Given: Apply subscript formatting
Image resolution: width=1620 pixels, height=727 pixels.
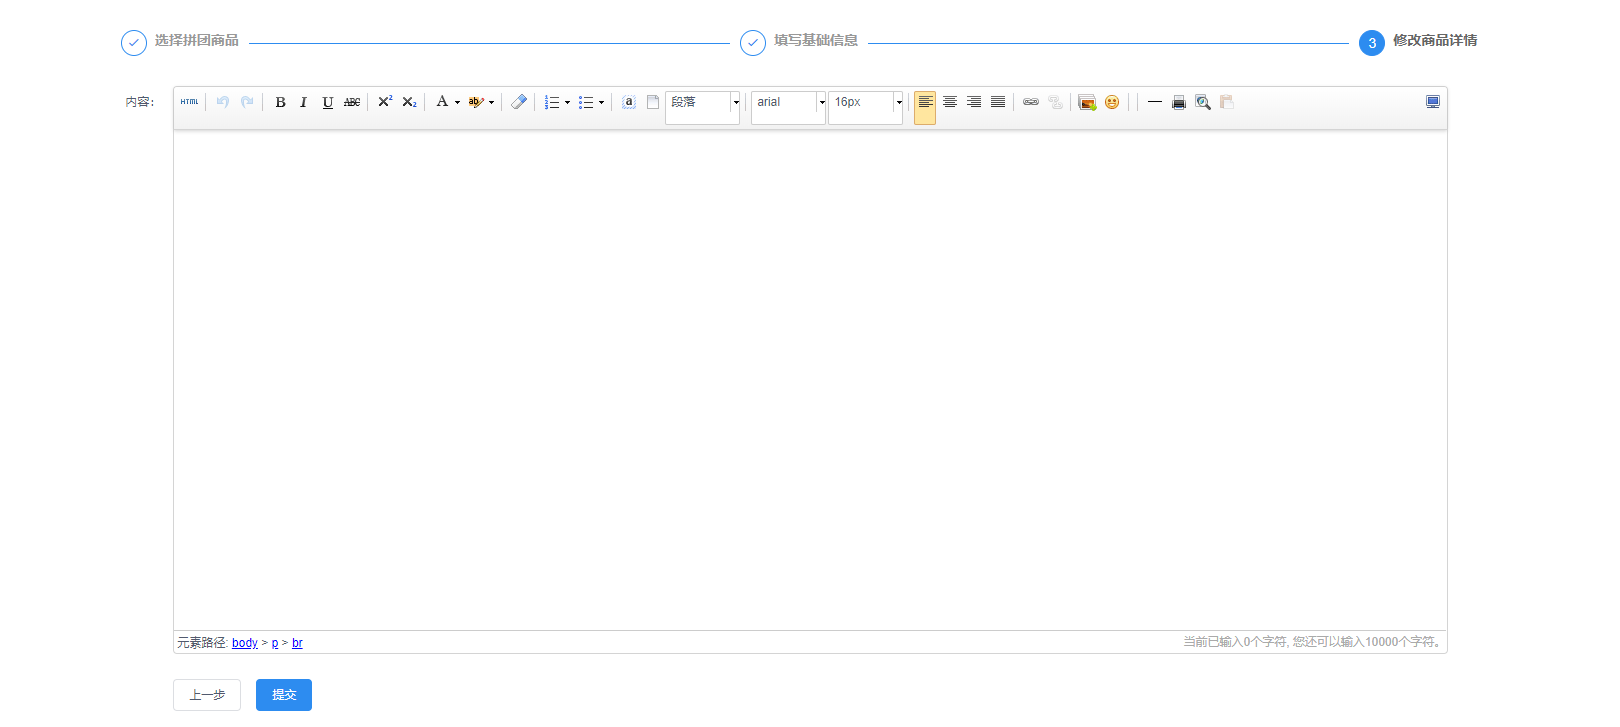Looking at the screenshot, I should [409, 102].
